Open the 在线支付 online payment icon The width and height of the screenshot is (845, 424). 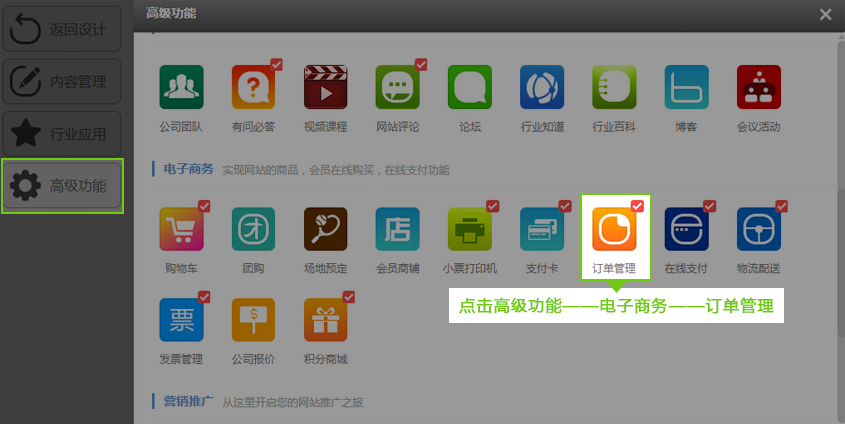[x=687, y=229]
